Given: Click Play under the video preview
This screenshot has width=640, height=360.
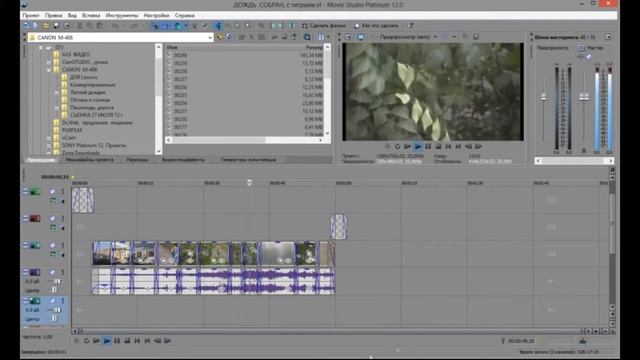Looking at the screenshot, I should [x=418, y=147].
